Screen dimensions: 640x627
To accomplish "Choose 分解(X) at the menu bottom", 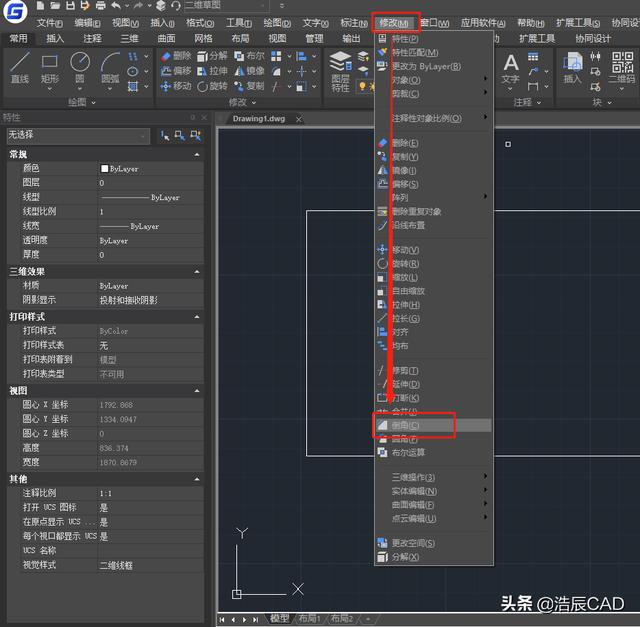I will coord(433,557).
